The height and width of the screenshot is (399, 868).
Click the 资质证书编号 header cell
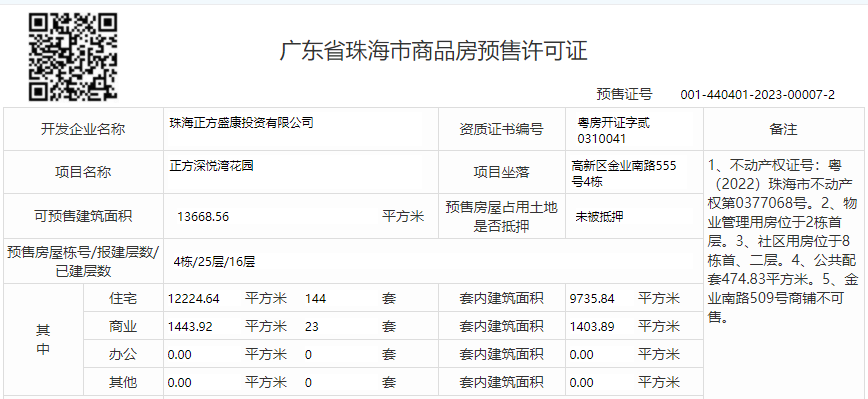tap(502, 129)
